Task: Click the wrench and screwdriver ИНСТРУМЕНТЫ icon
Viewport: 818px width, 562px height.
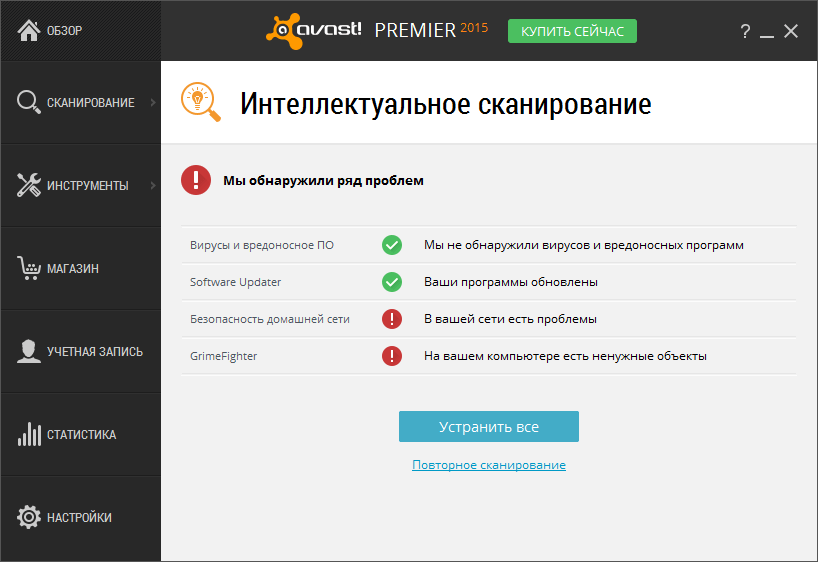Action: 28,185
